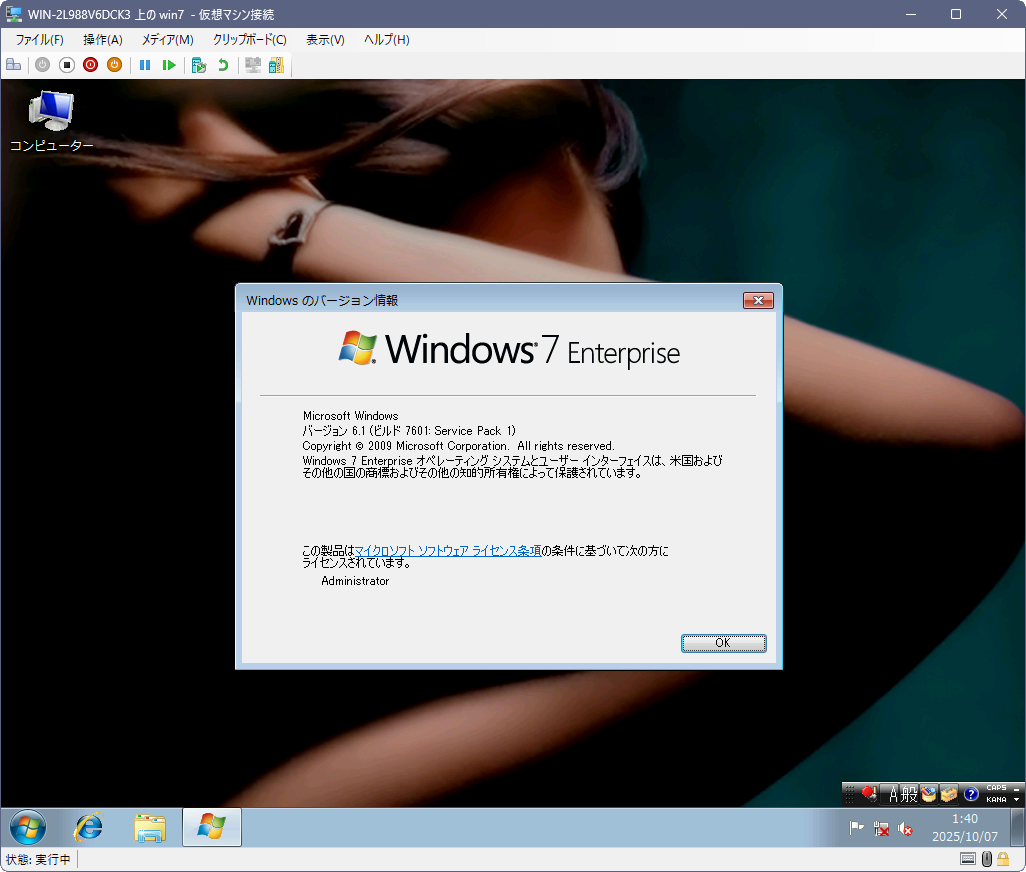Click the greyed Enhanced Session monitor icon

(x=253, y=65)
